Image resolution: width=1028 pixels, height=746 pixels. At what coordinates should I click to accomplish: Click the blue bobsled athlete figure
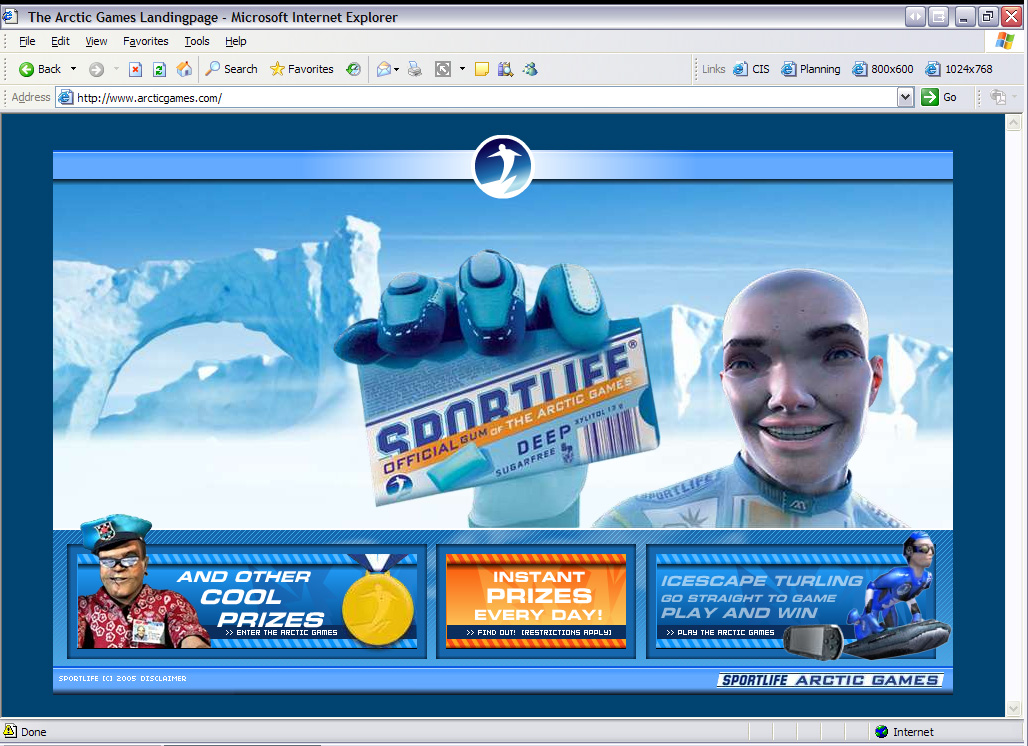[x=898, y=593]
